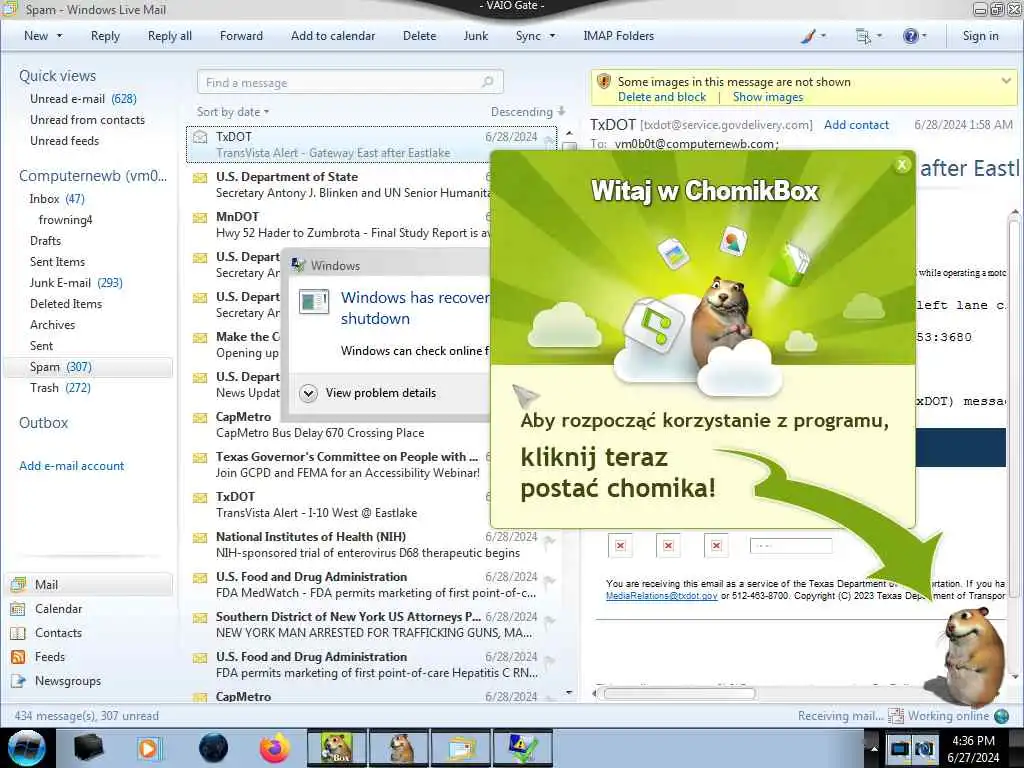The width and height of the screenshot is (1024, 768).
Task: Open the Sort by date dropdown
Action: click(233, 112)
